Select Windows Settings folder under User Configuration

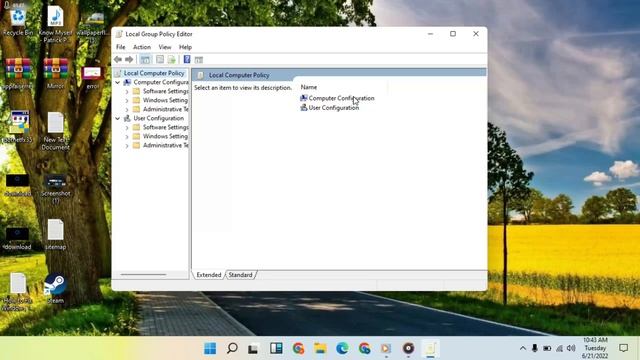165,136
